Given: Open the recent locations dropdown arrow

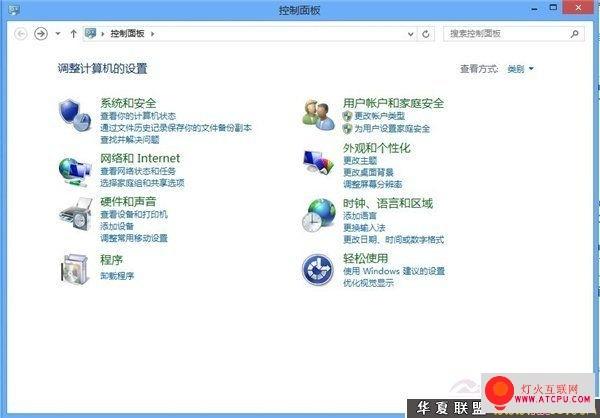Looking at the screenshot, I should 58,34.
